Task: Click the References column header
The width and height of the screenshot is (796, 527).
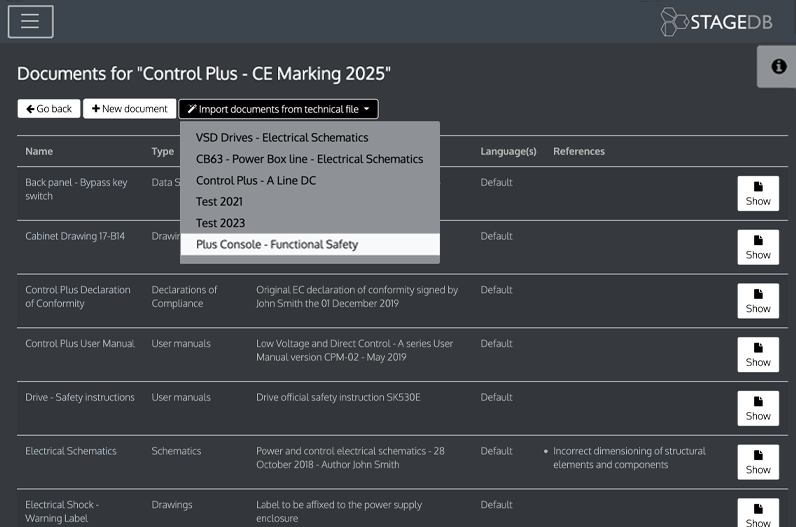Action: (x=578, y=152)
